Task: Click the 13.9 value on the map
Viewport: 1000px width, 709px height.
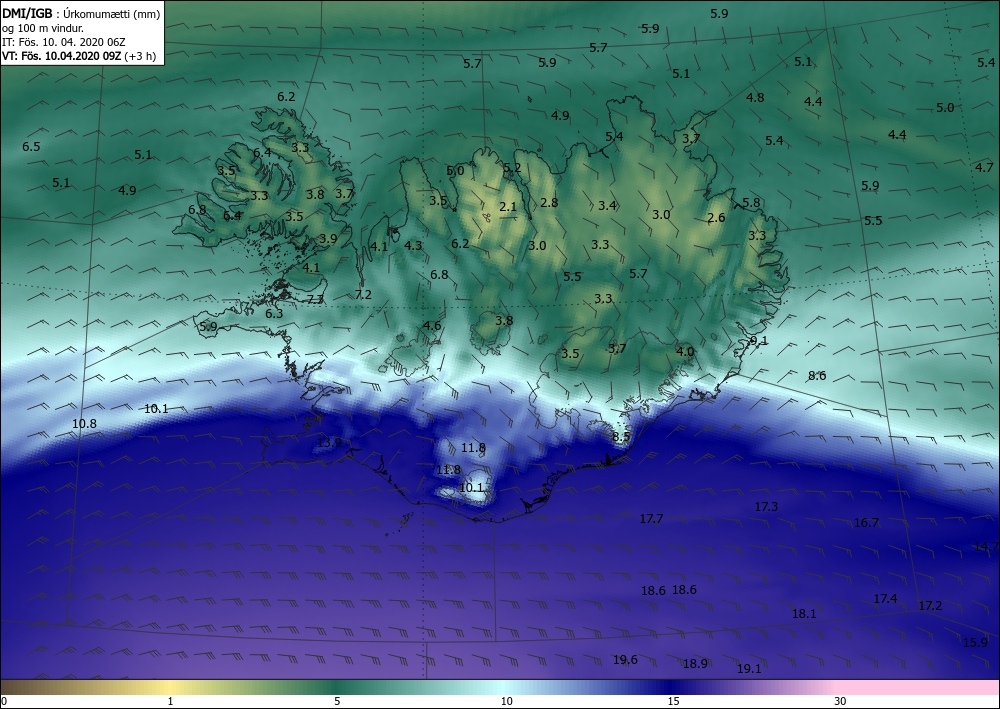Action: point(330,442)
